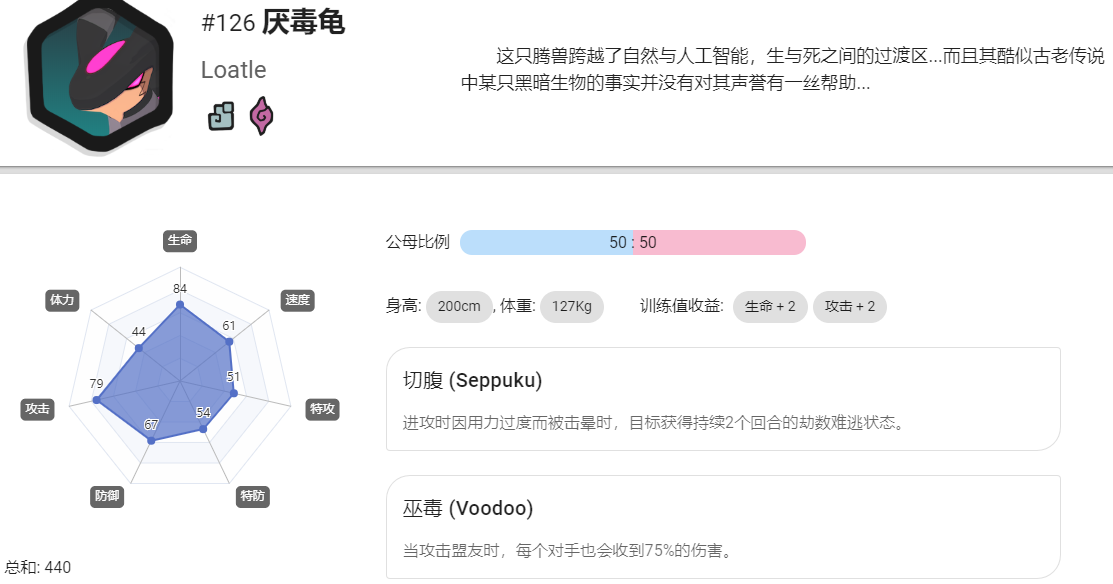Click the pink female ratio bar
The image size is (1113, 584).
(719, 243)
